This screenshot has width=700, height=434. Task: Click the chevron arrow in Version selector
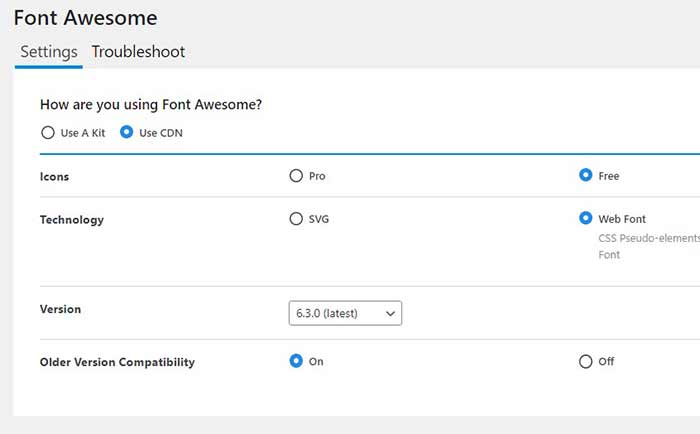pos(391,313)
